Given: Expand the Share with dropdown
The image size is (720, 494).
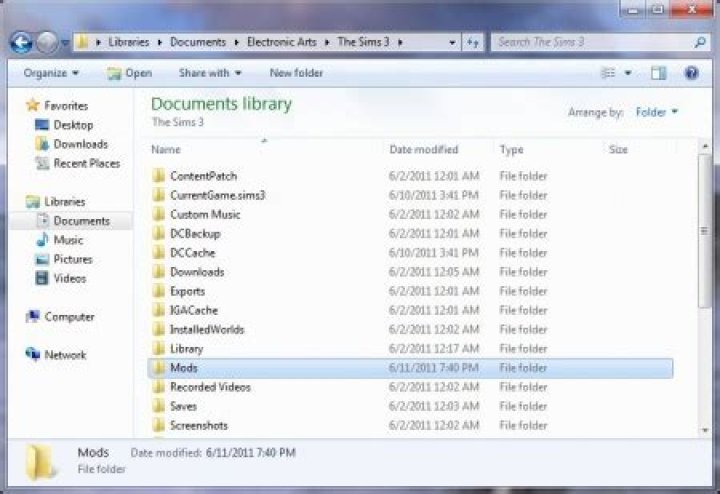Looking at the screenshot, I should coord(210,73).
